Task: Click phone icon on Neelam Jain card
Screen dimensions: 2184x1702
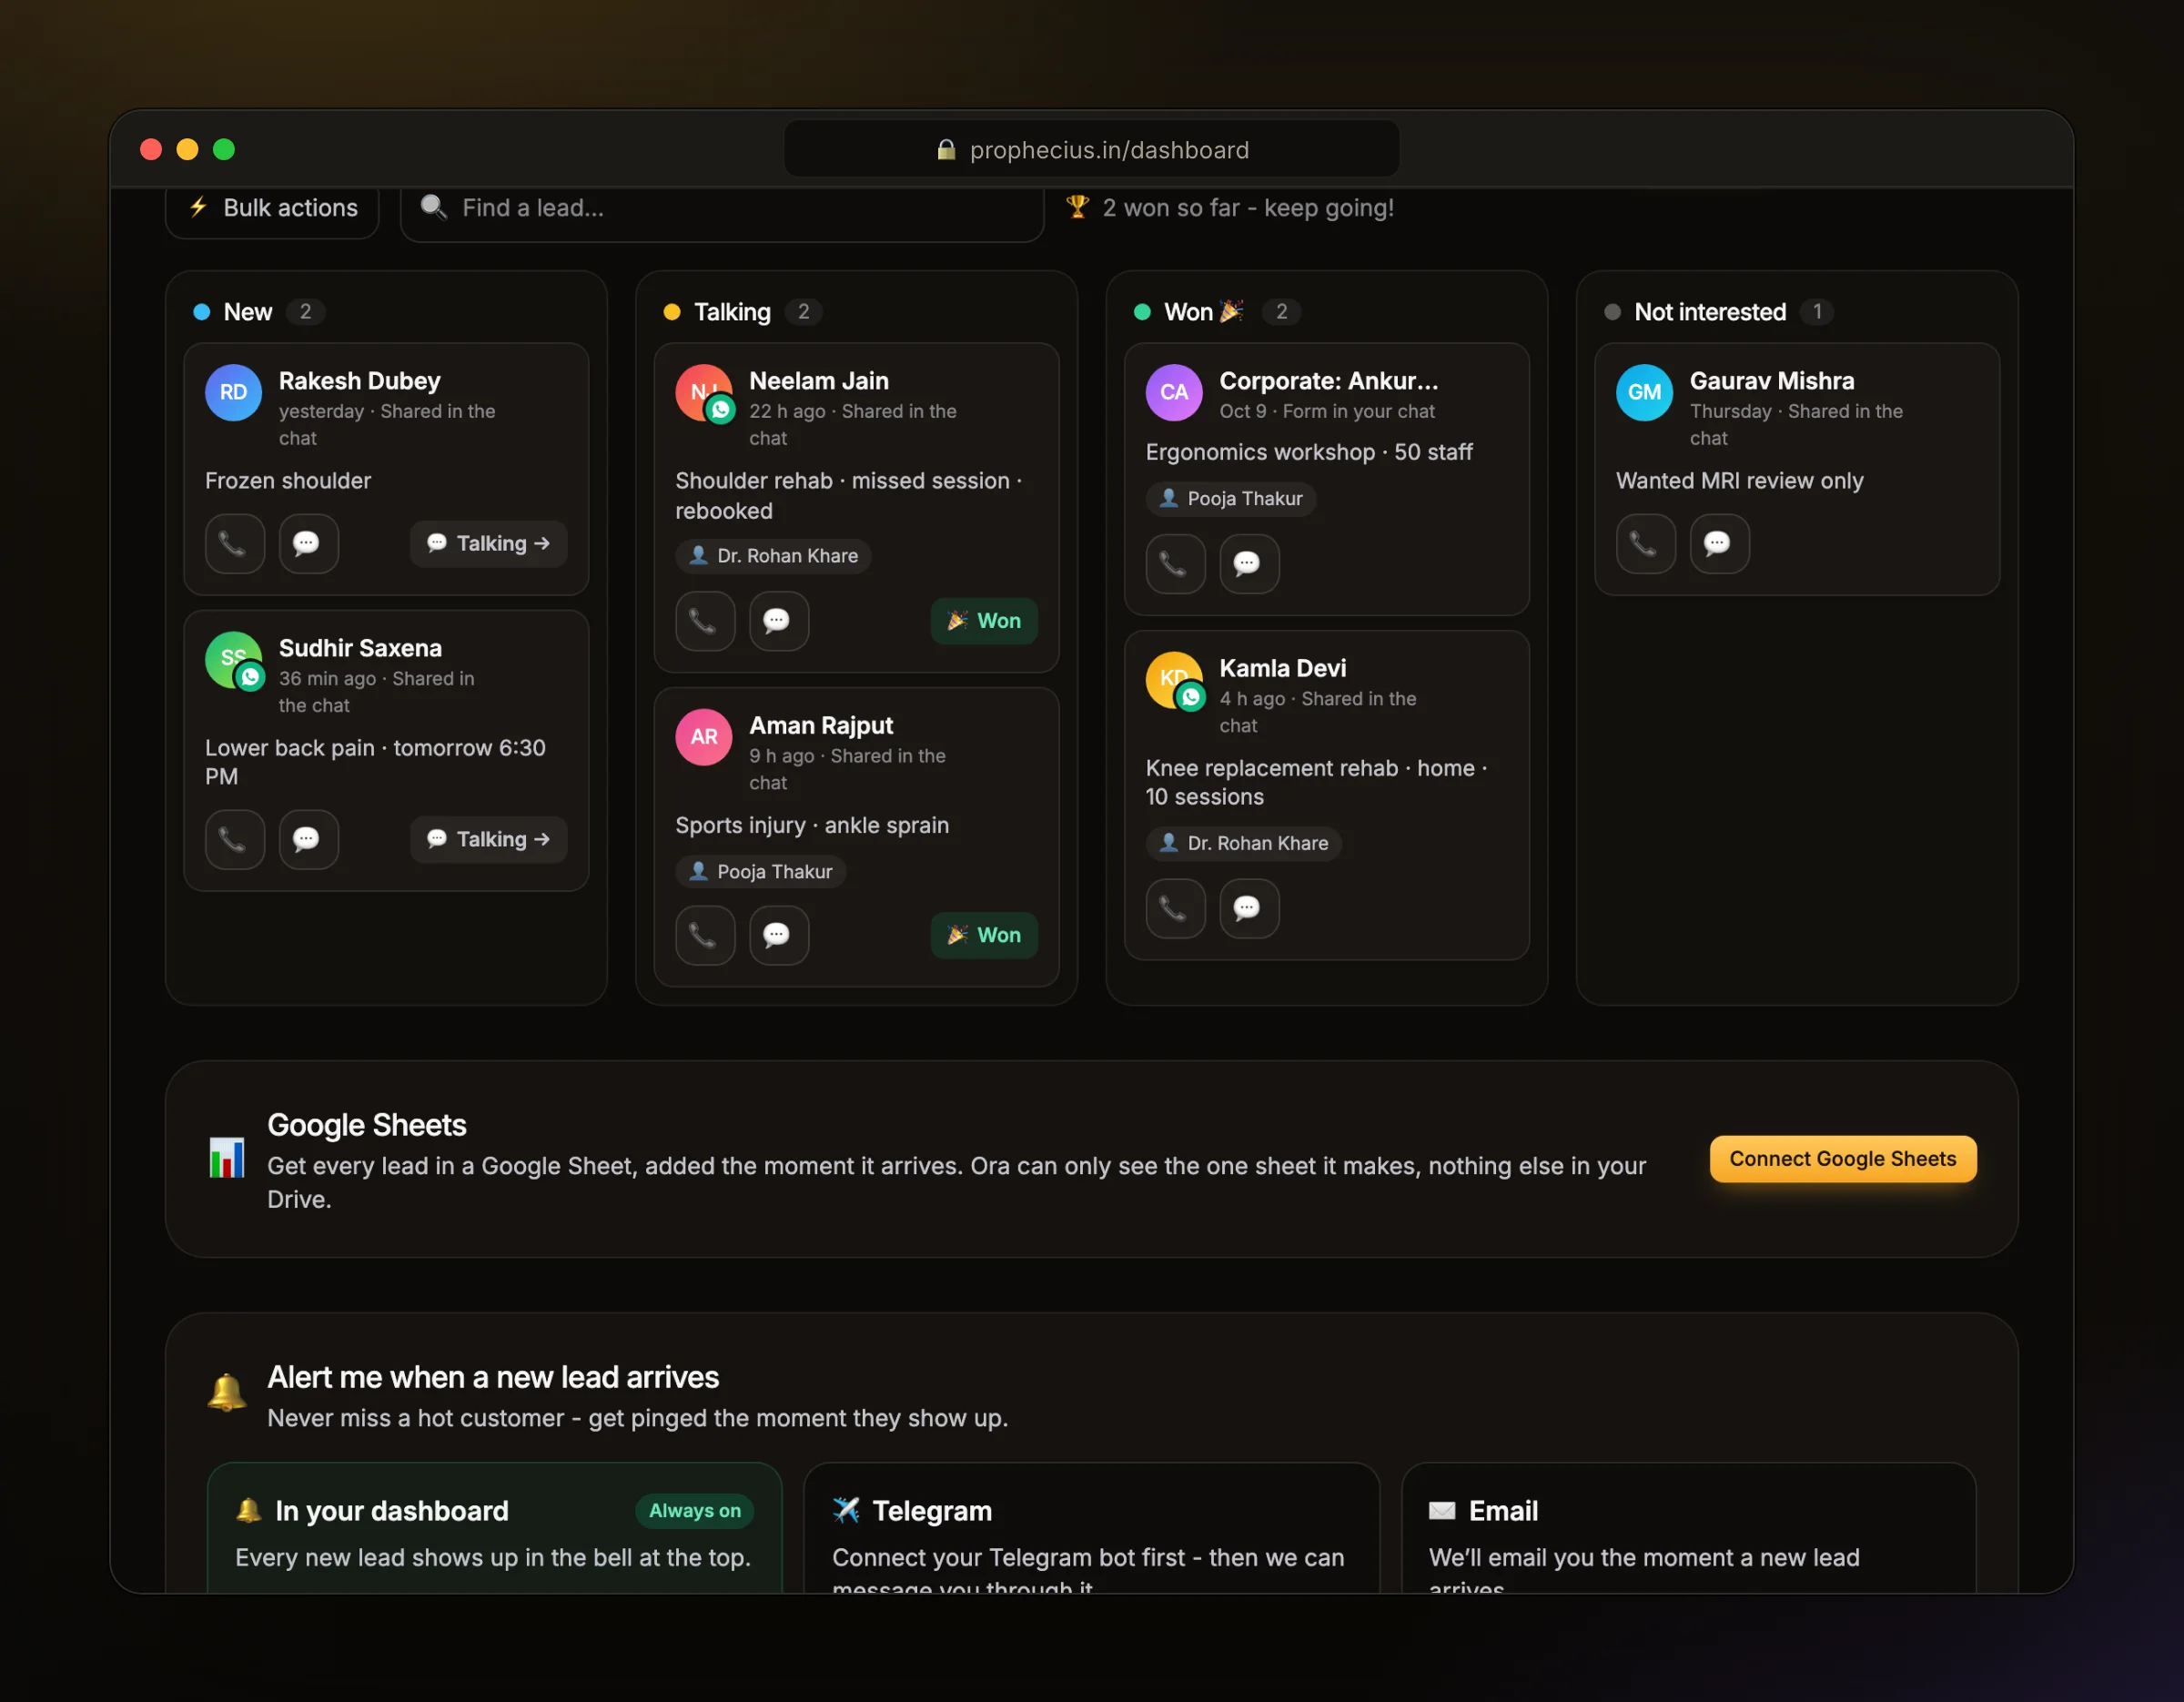Action: click(705, 621)
